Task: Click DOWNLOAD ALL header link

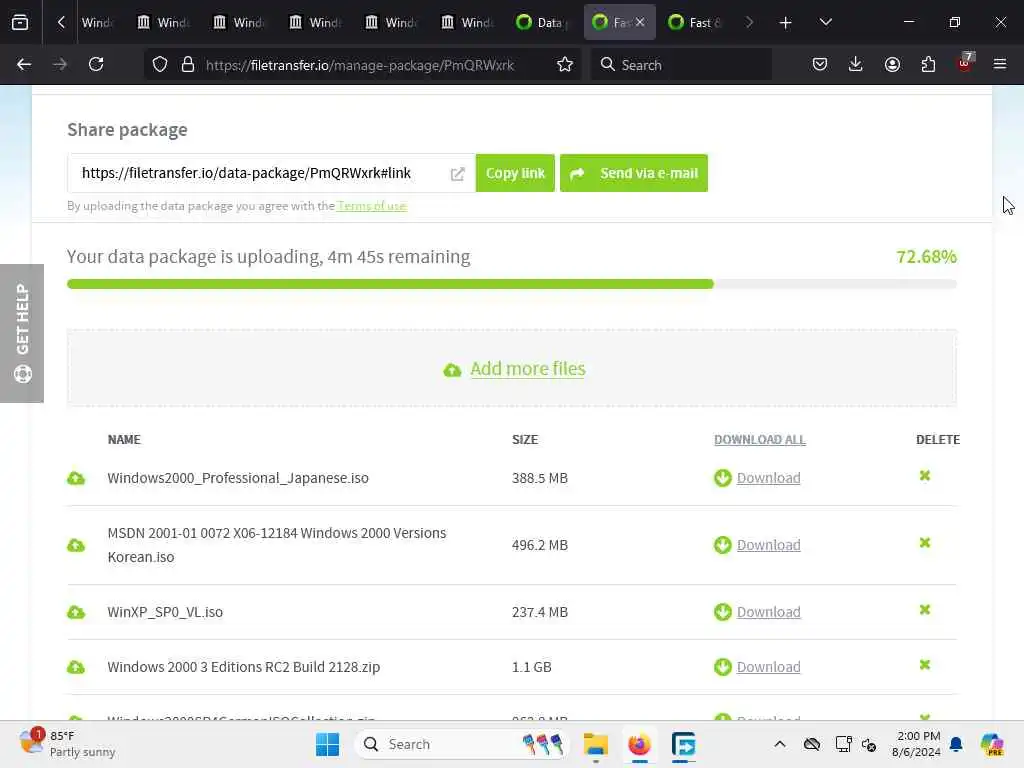Action: click(760, 440)
